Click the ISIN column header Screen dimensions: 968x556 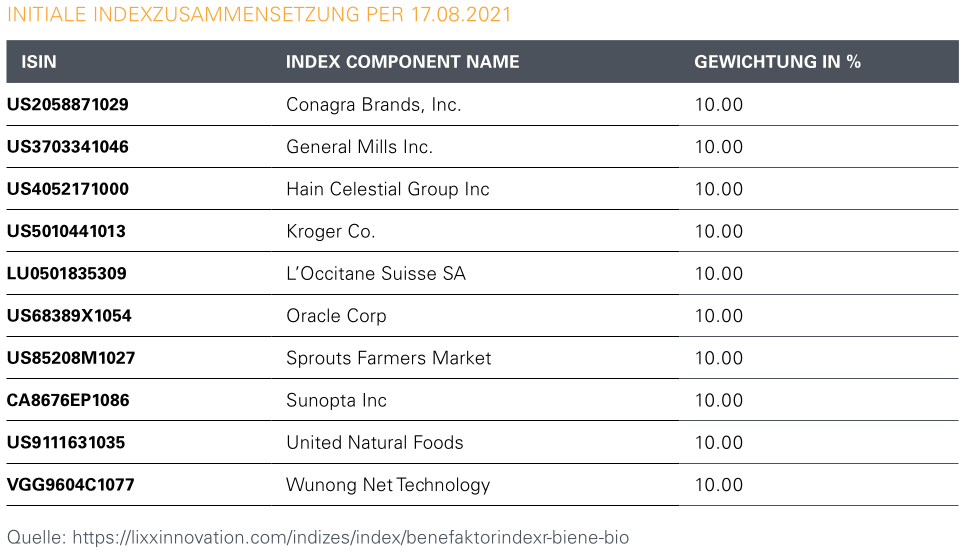39,62
